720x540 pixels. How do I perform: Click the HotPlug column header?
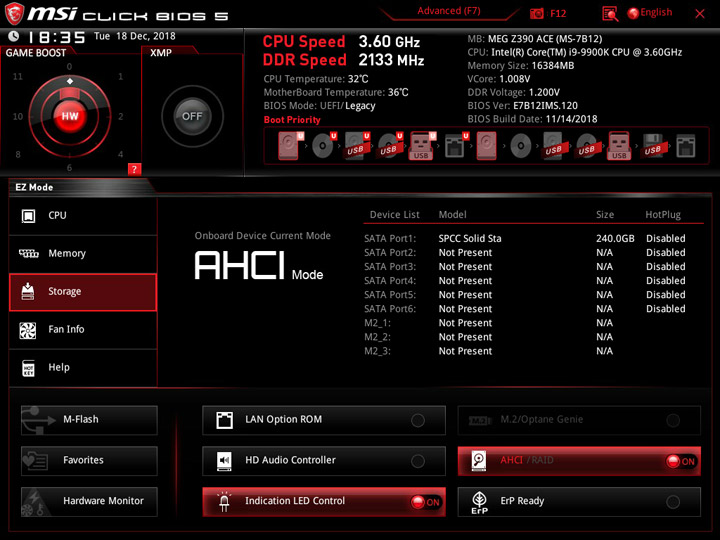click(x=663, y=214)
